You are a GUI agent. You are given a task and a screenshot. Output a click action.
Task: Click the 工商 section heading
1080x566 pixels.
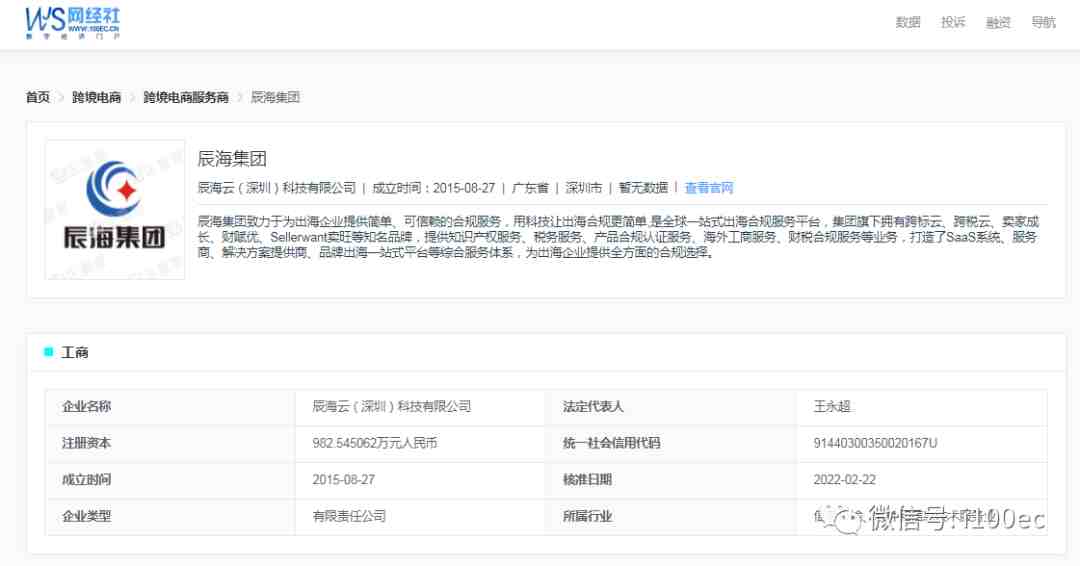coord(74,353)
